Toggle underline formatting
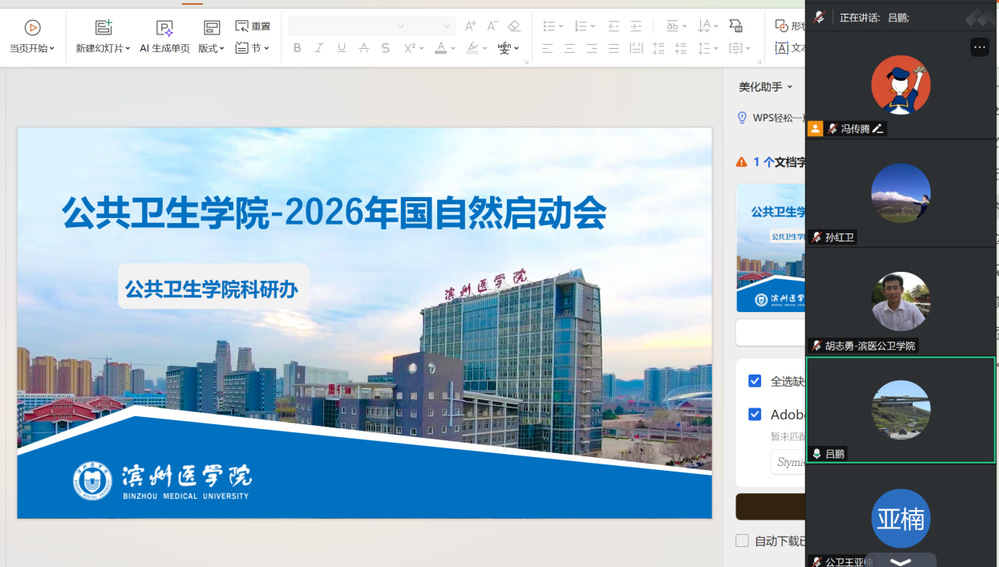The width and height of the screenshot is (999, 567). [341, 48]
